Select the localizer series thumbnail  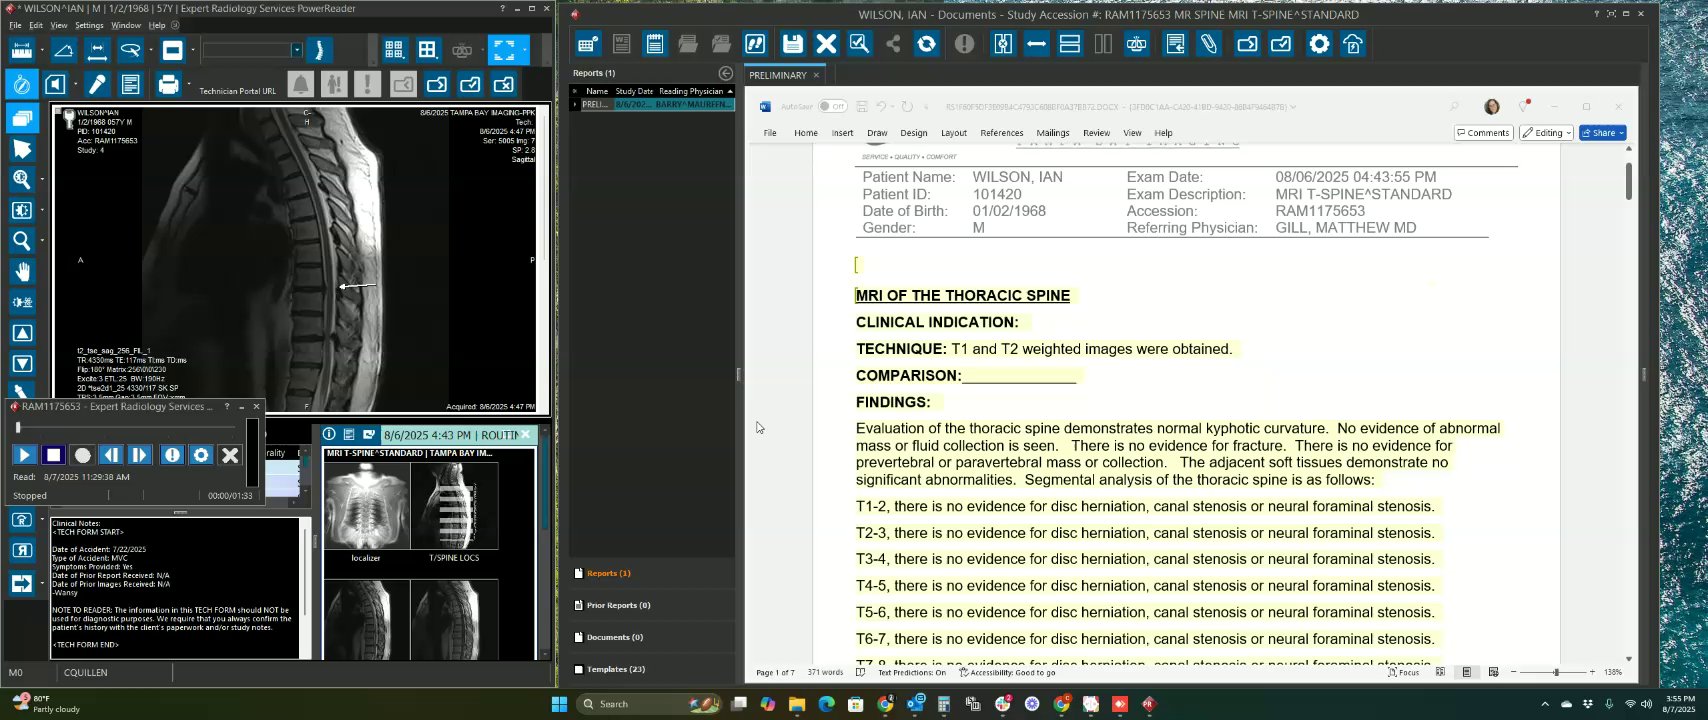[366, 505]
